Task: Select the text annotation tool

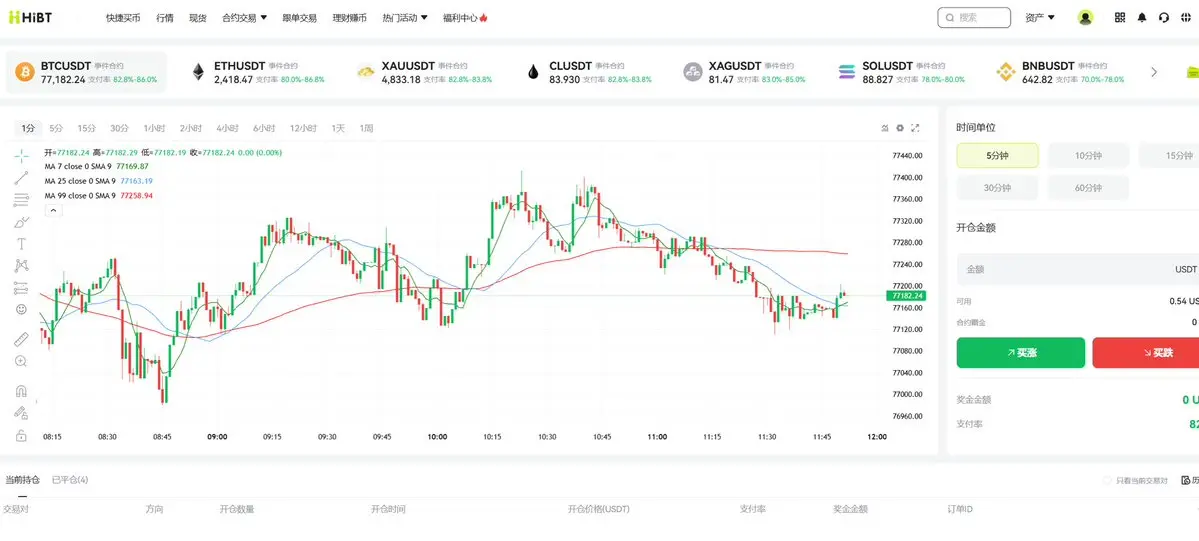Action: pos(21,243)
